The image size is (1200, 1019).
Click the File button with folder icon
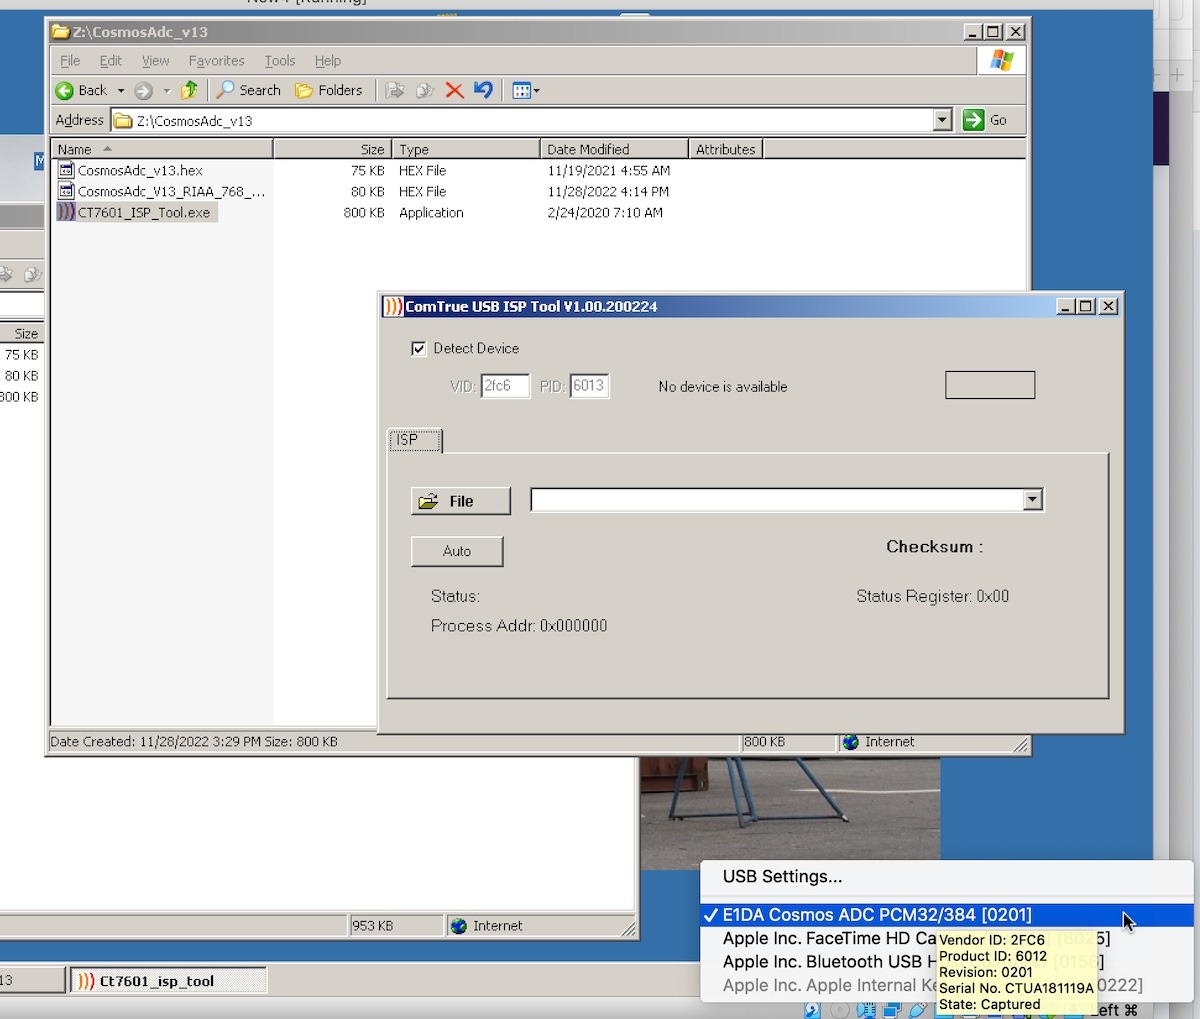tap(461, 501)
